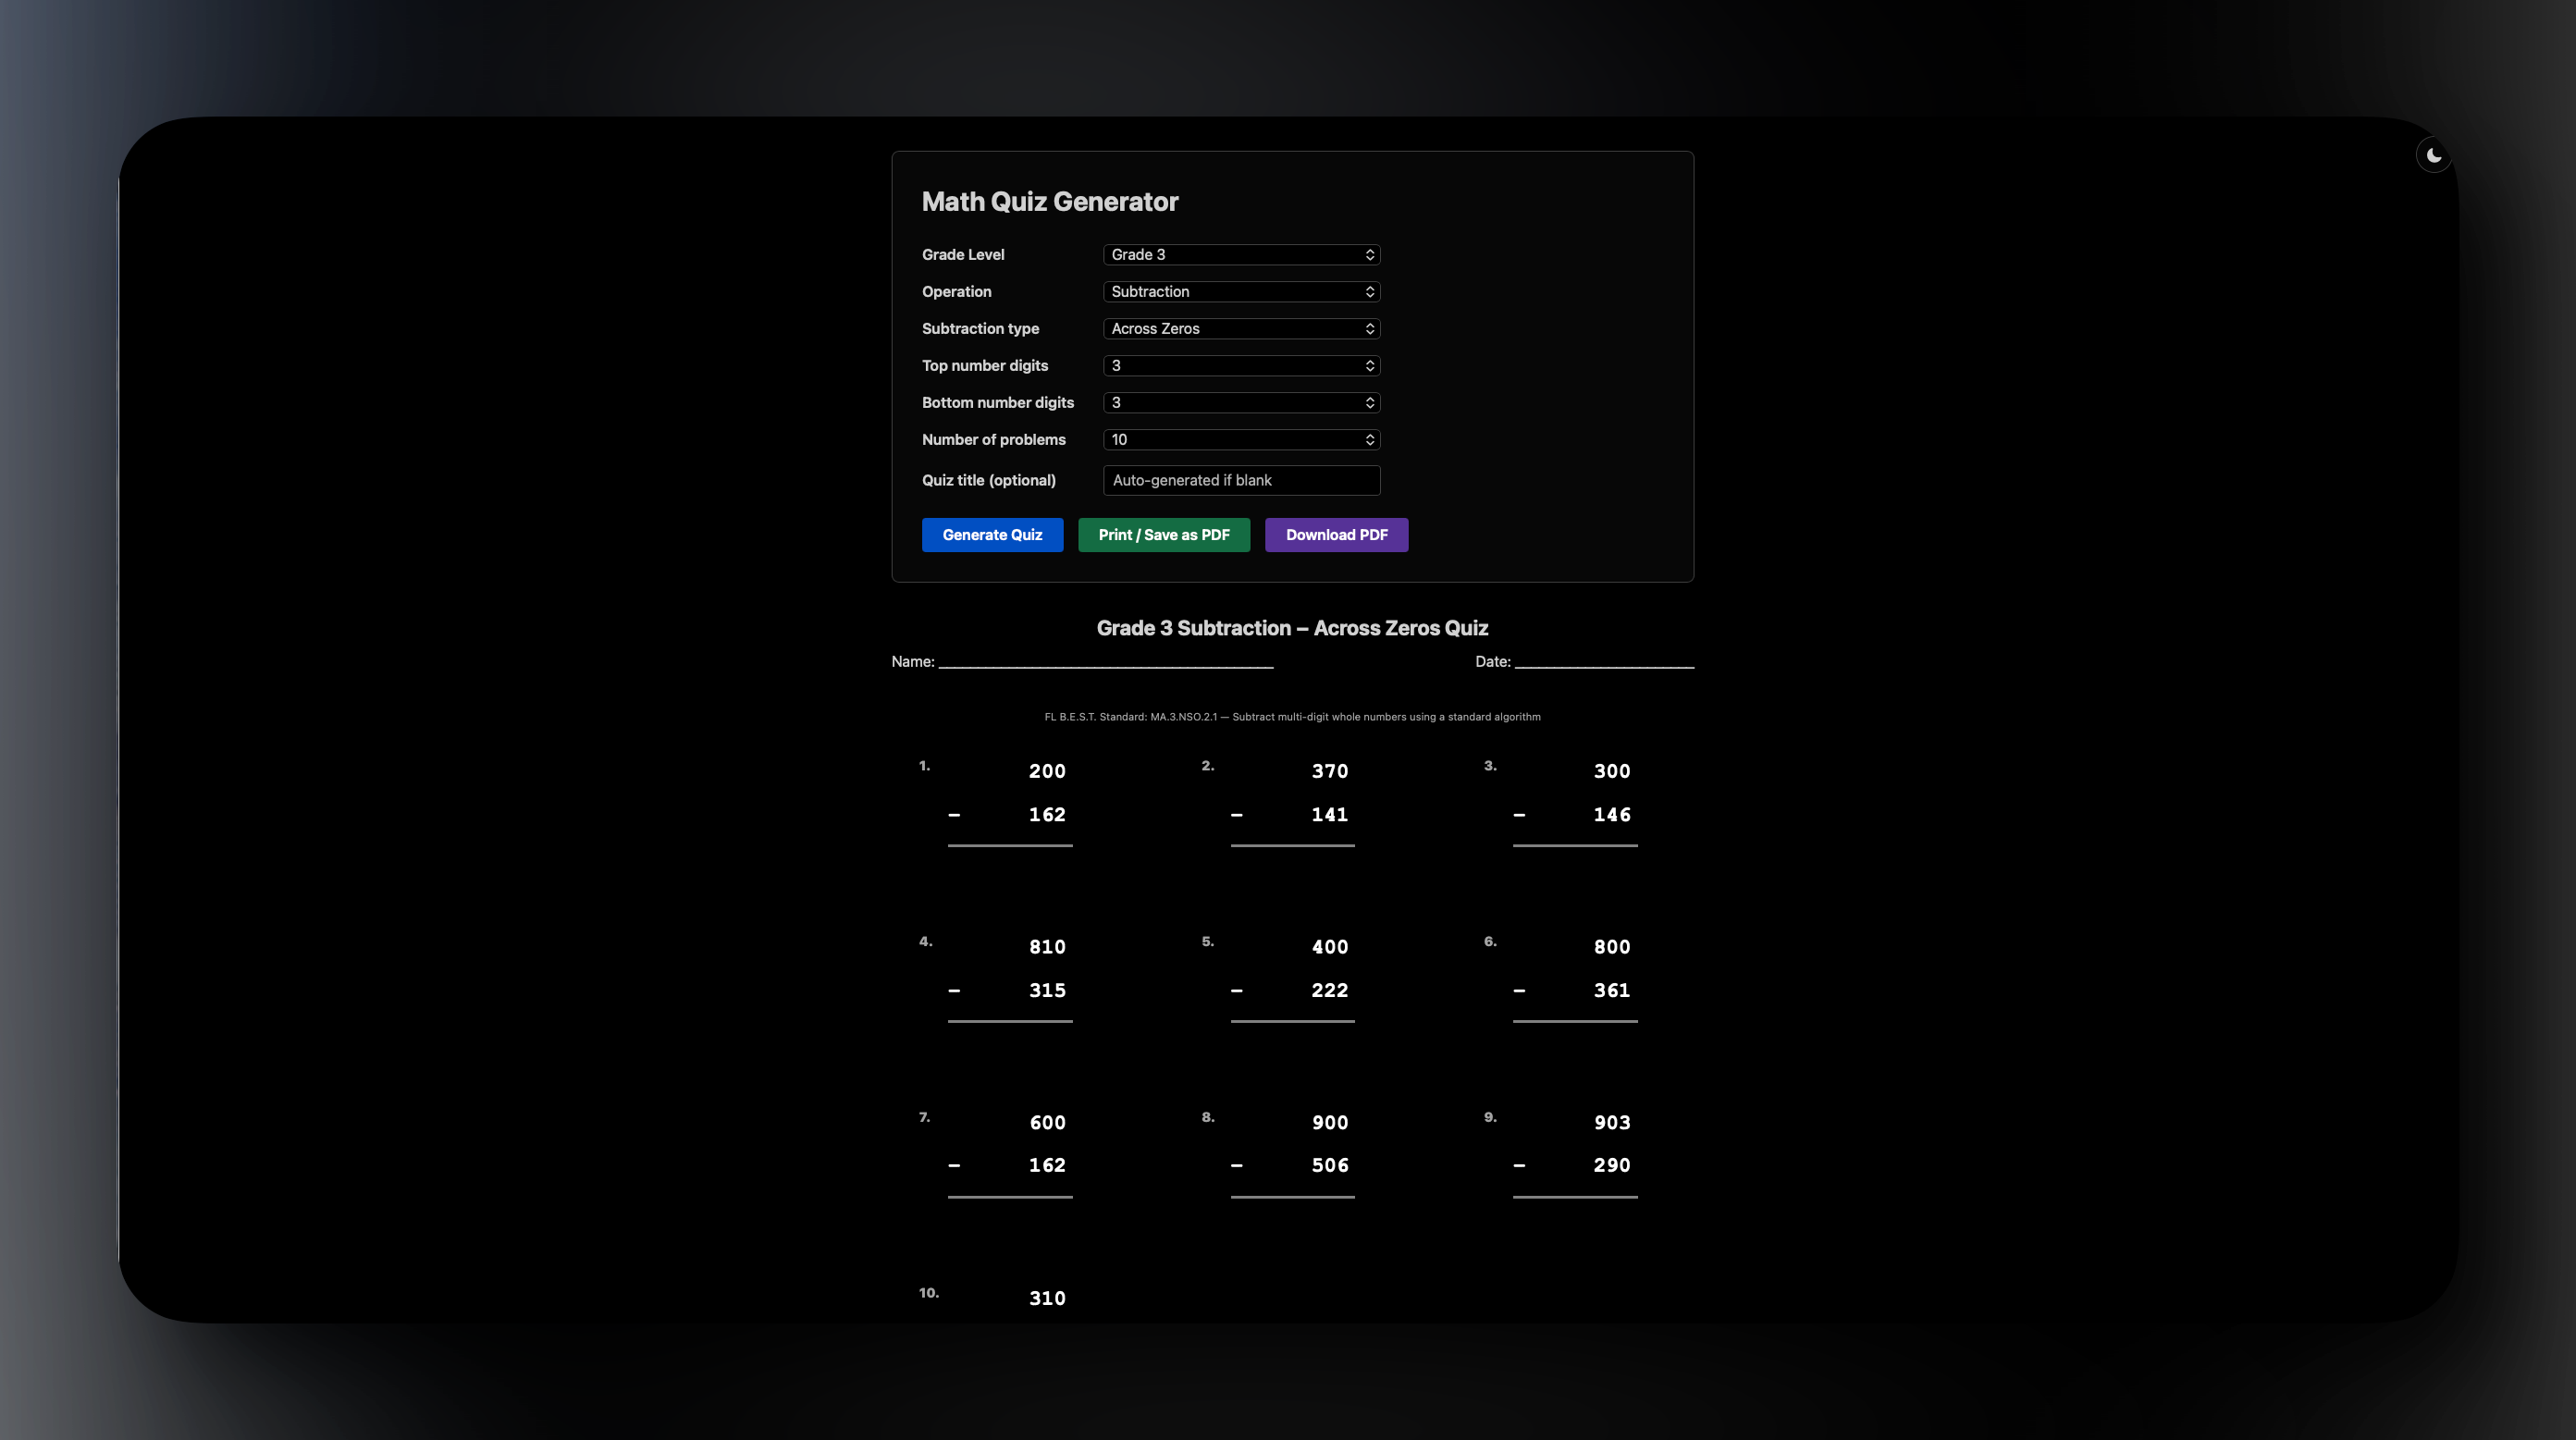2576x1440 pixels.
Task: Click the Quiz title input field
Action: coord(1241,481)
